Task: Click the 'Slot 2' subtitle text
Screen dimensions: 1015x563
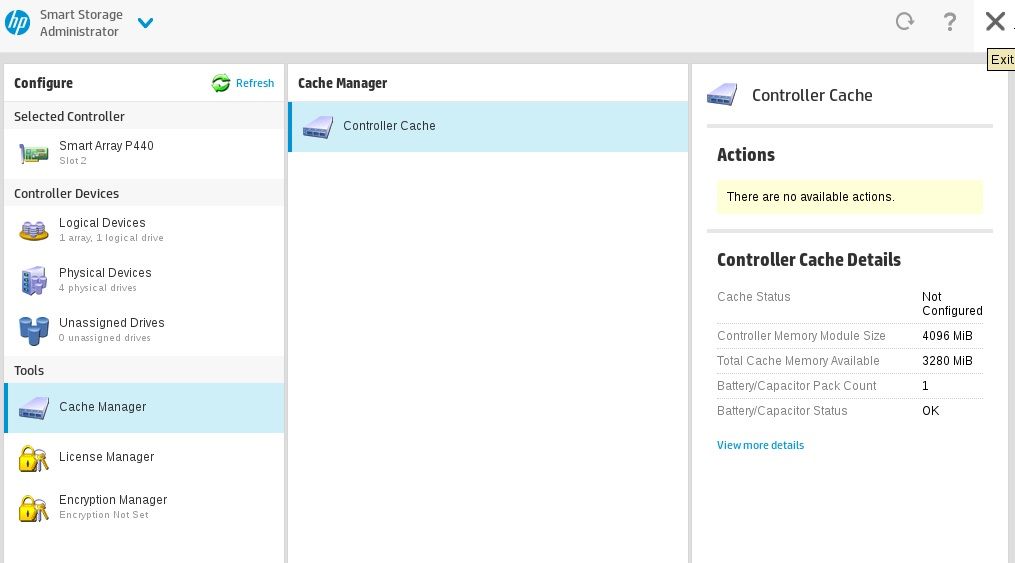Action: (x=72, y=160)
